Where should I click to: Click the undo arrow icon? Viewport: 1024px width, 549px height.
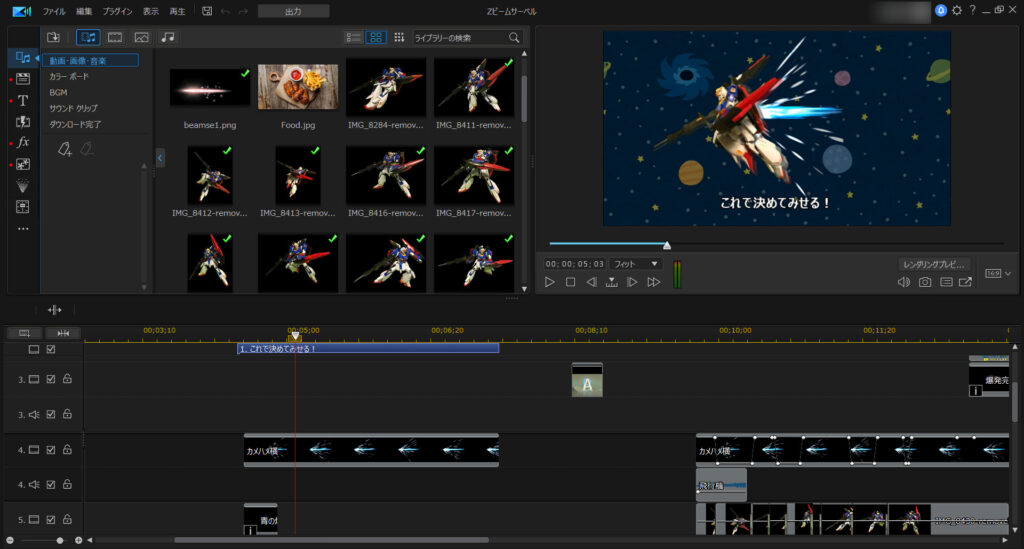pos(225,11)
